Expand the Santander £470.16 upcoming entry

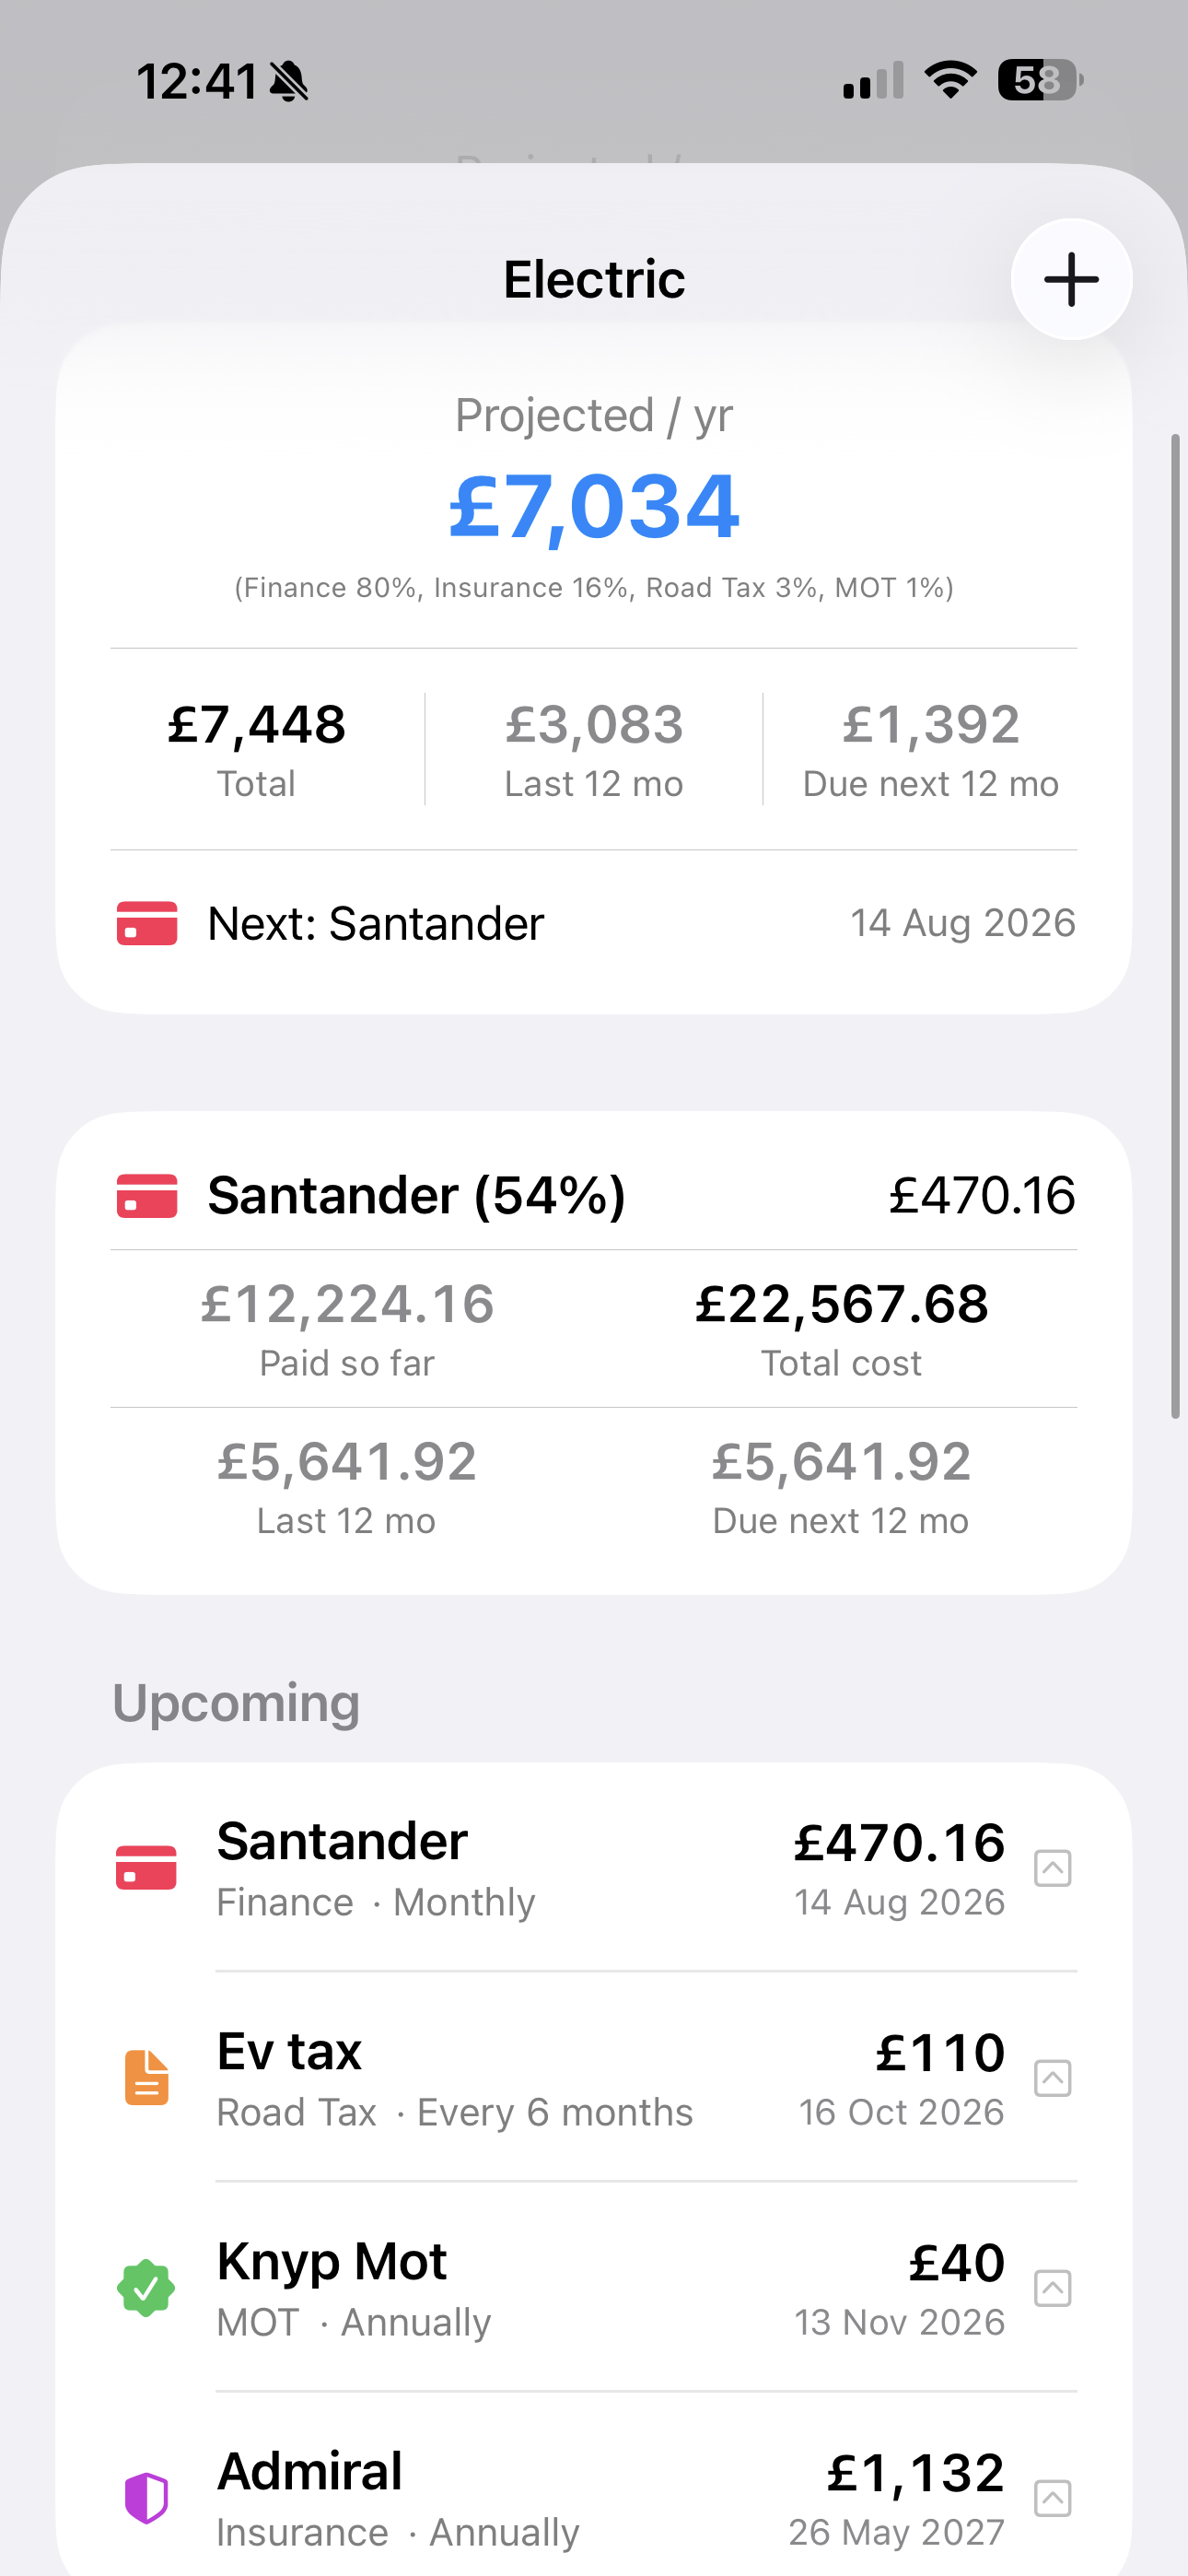pos(1053,1868)
